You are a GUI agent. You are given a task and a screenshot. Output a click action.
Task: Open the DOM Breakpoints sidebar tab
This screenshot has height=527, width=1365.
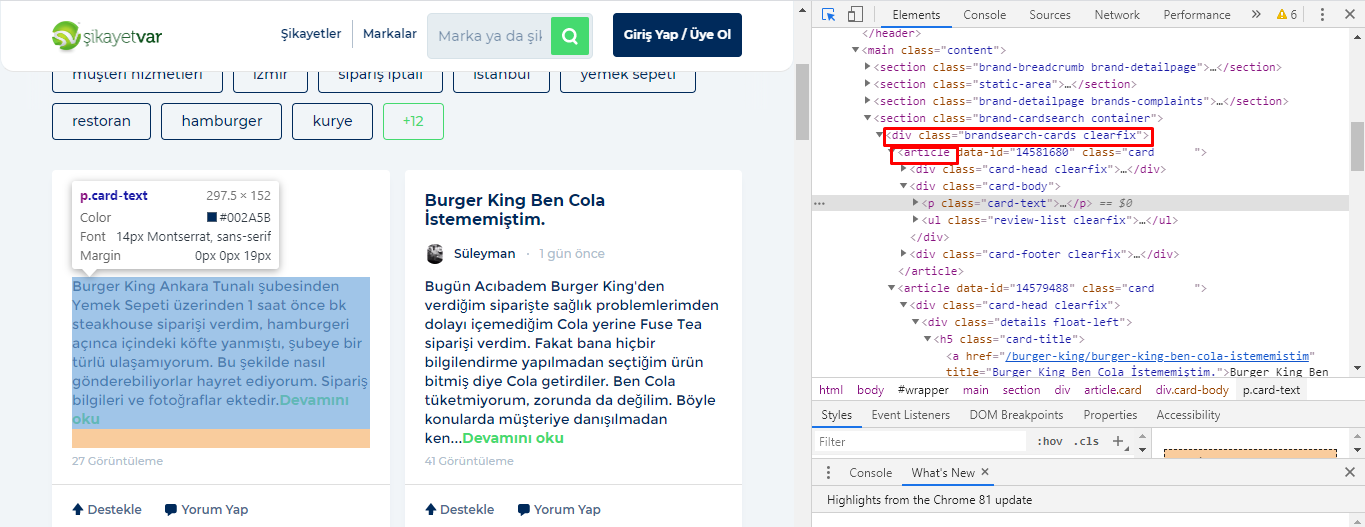click(x=1016, y=415)
